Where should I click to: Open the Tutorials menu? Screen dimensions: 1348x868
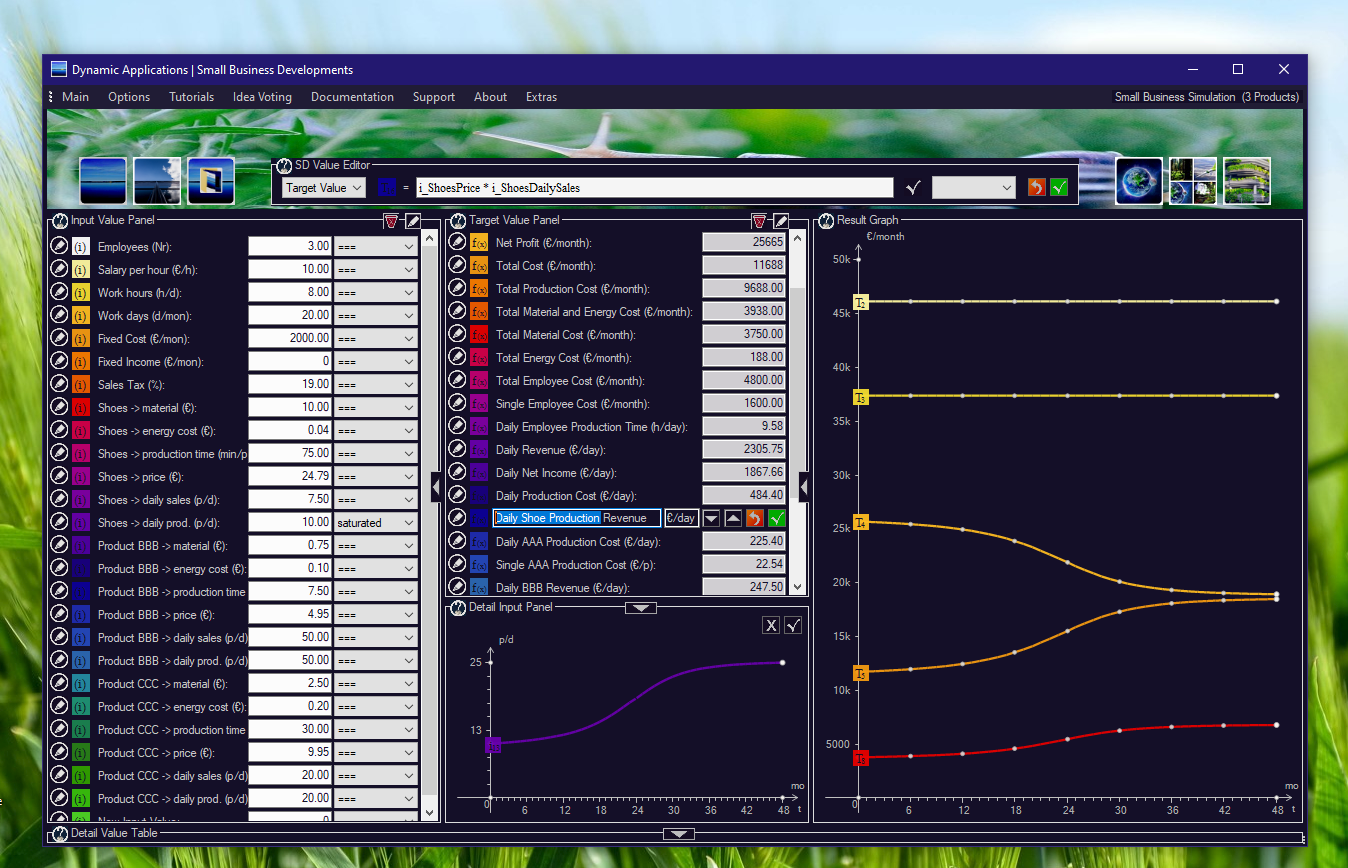coord(191,97)
